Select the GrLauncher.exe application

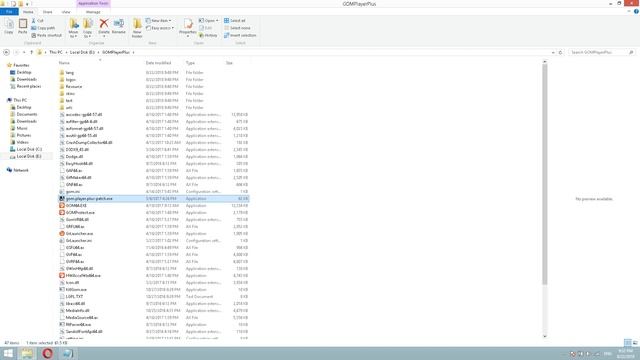80,233
